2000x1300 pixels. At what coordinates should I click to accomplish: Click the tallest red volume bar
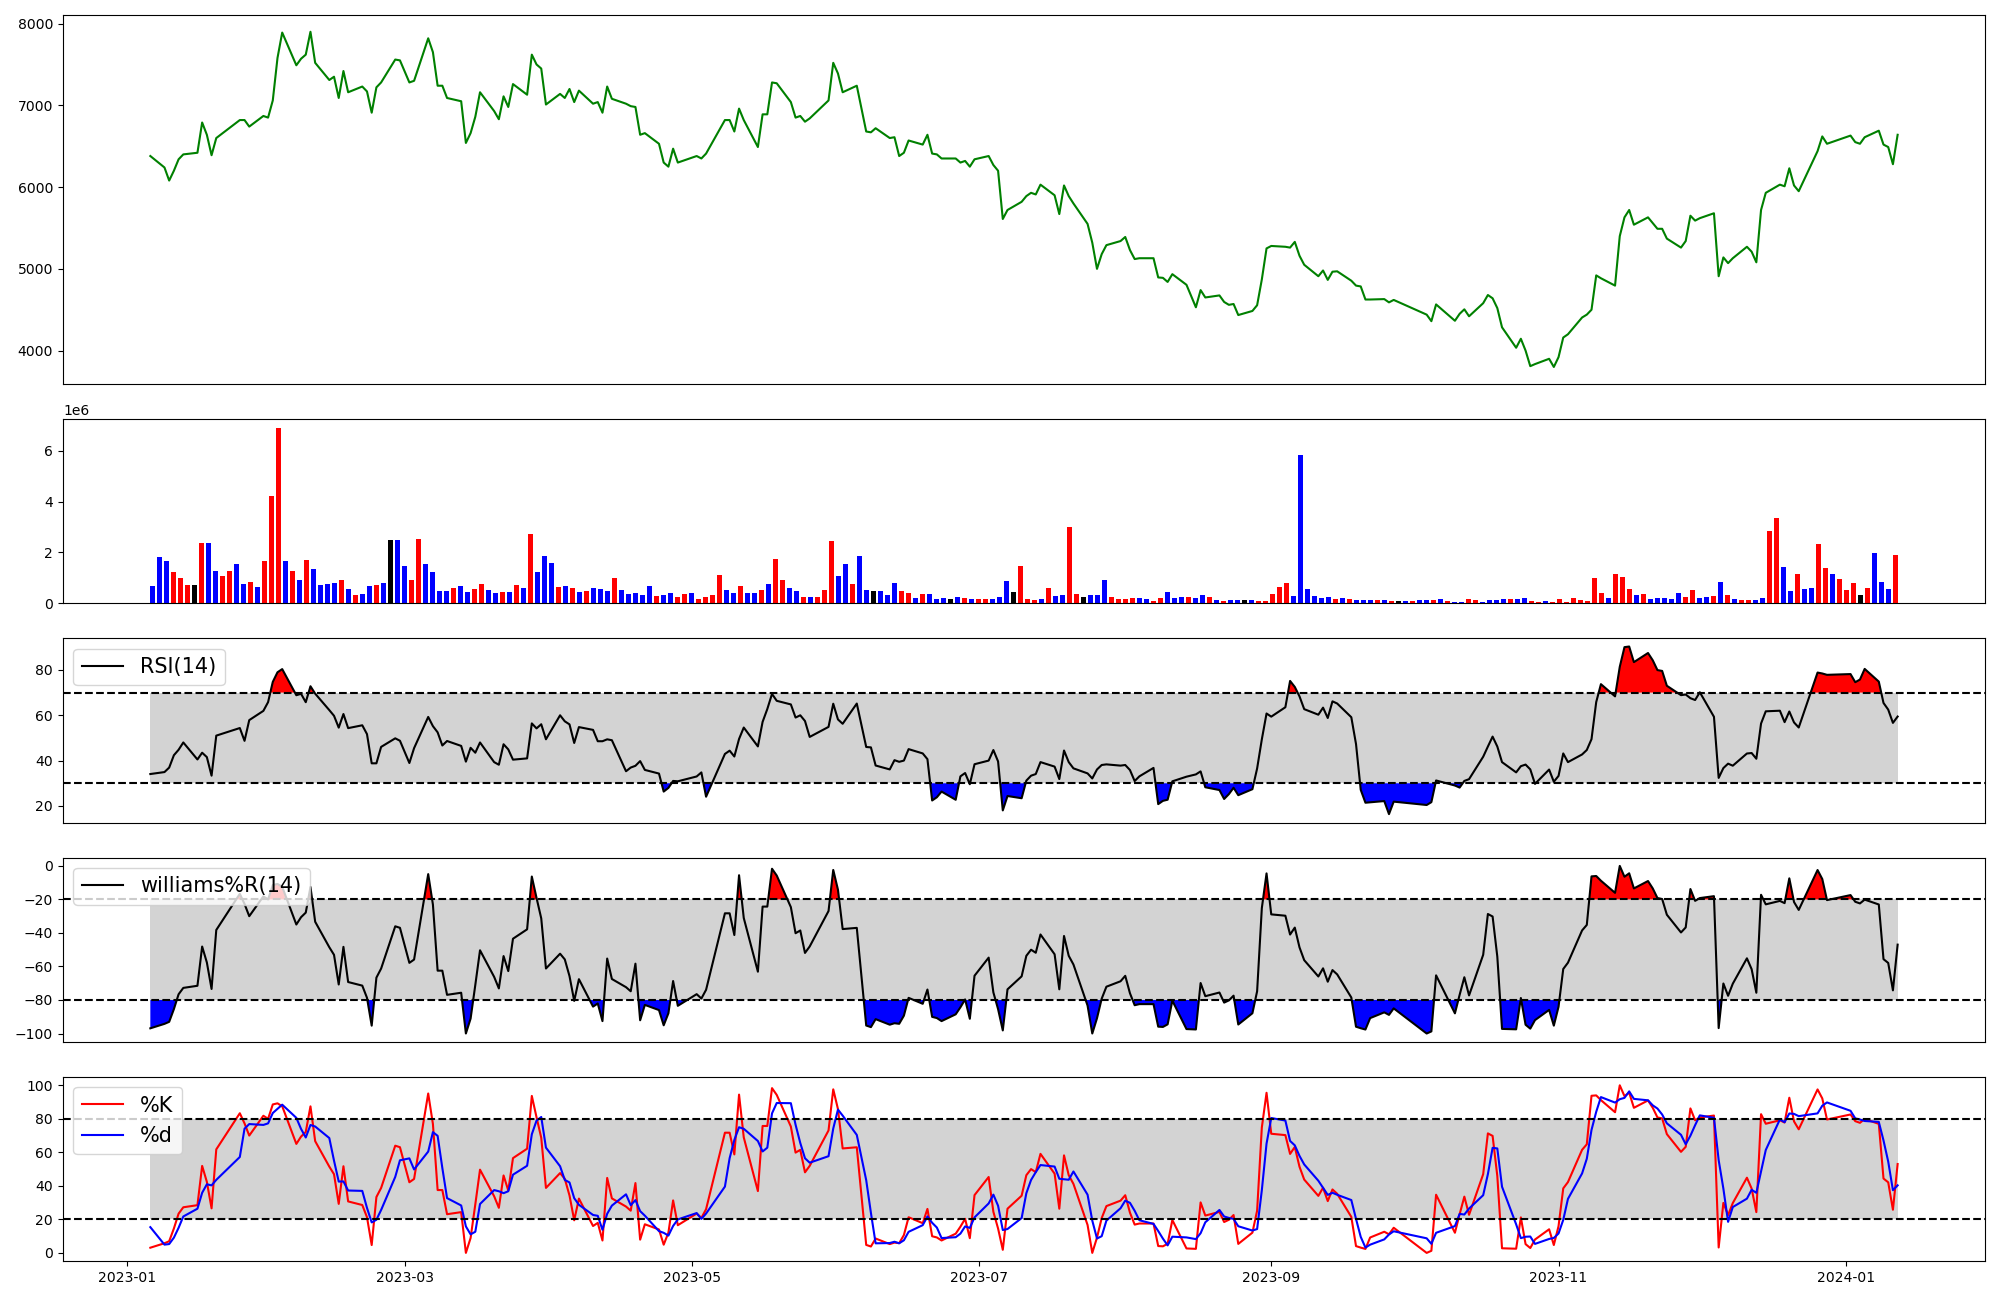click(x=279, y=515)
